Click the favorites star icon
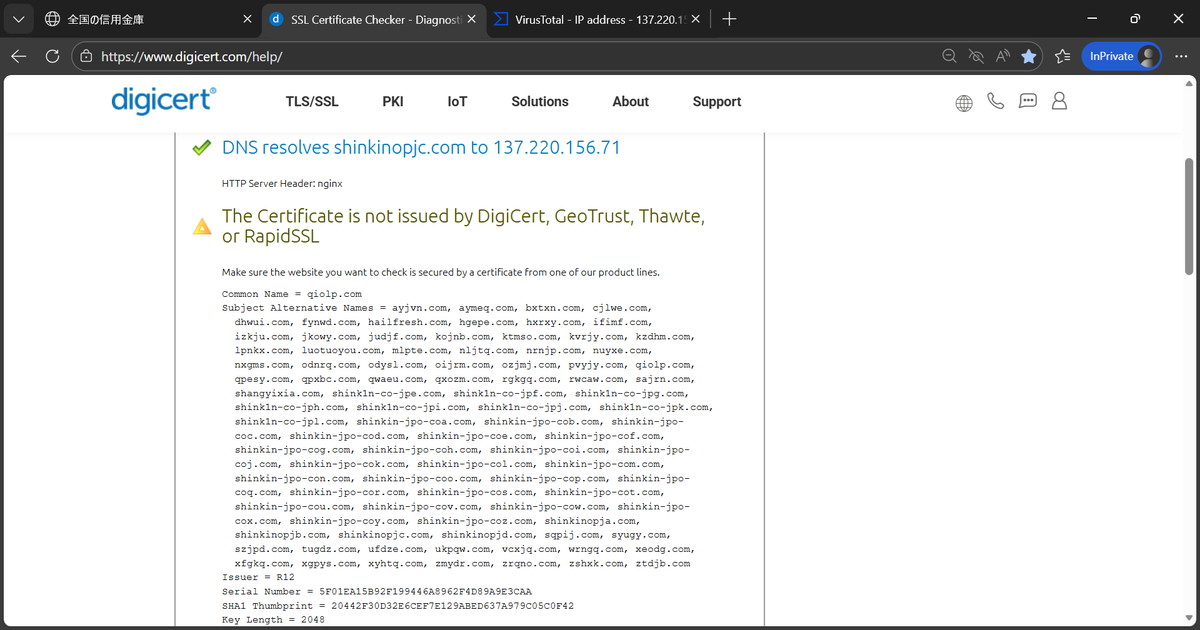This screenshot has height=630, width=1200. [1028, 57]
